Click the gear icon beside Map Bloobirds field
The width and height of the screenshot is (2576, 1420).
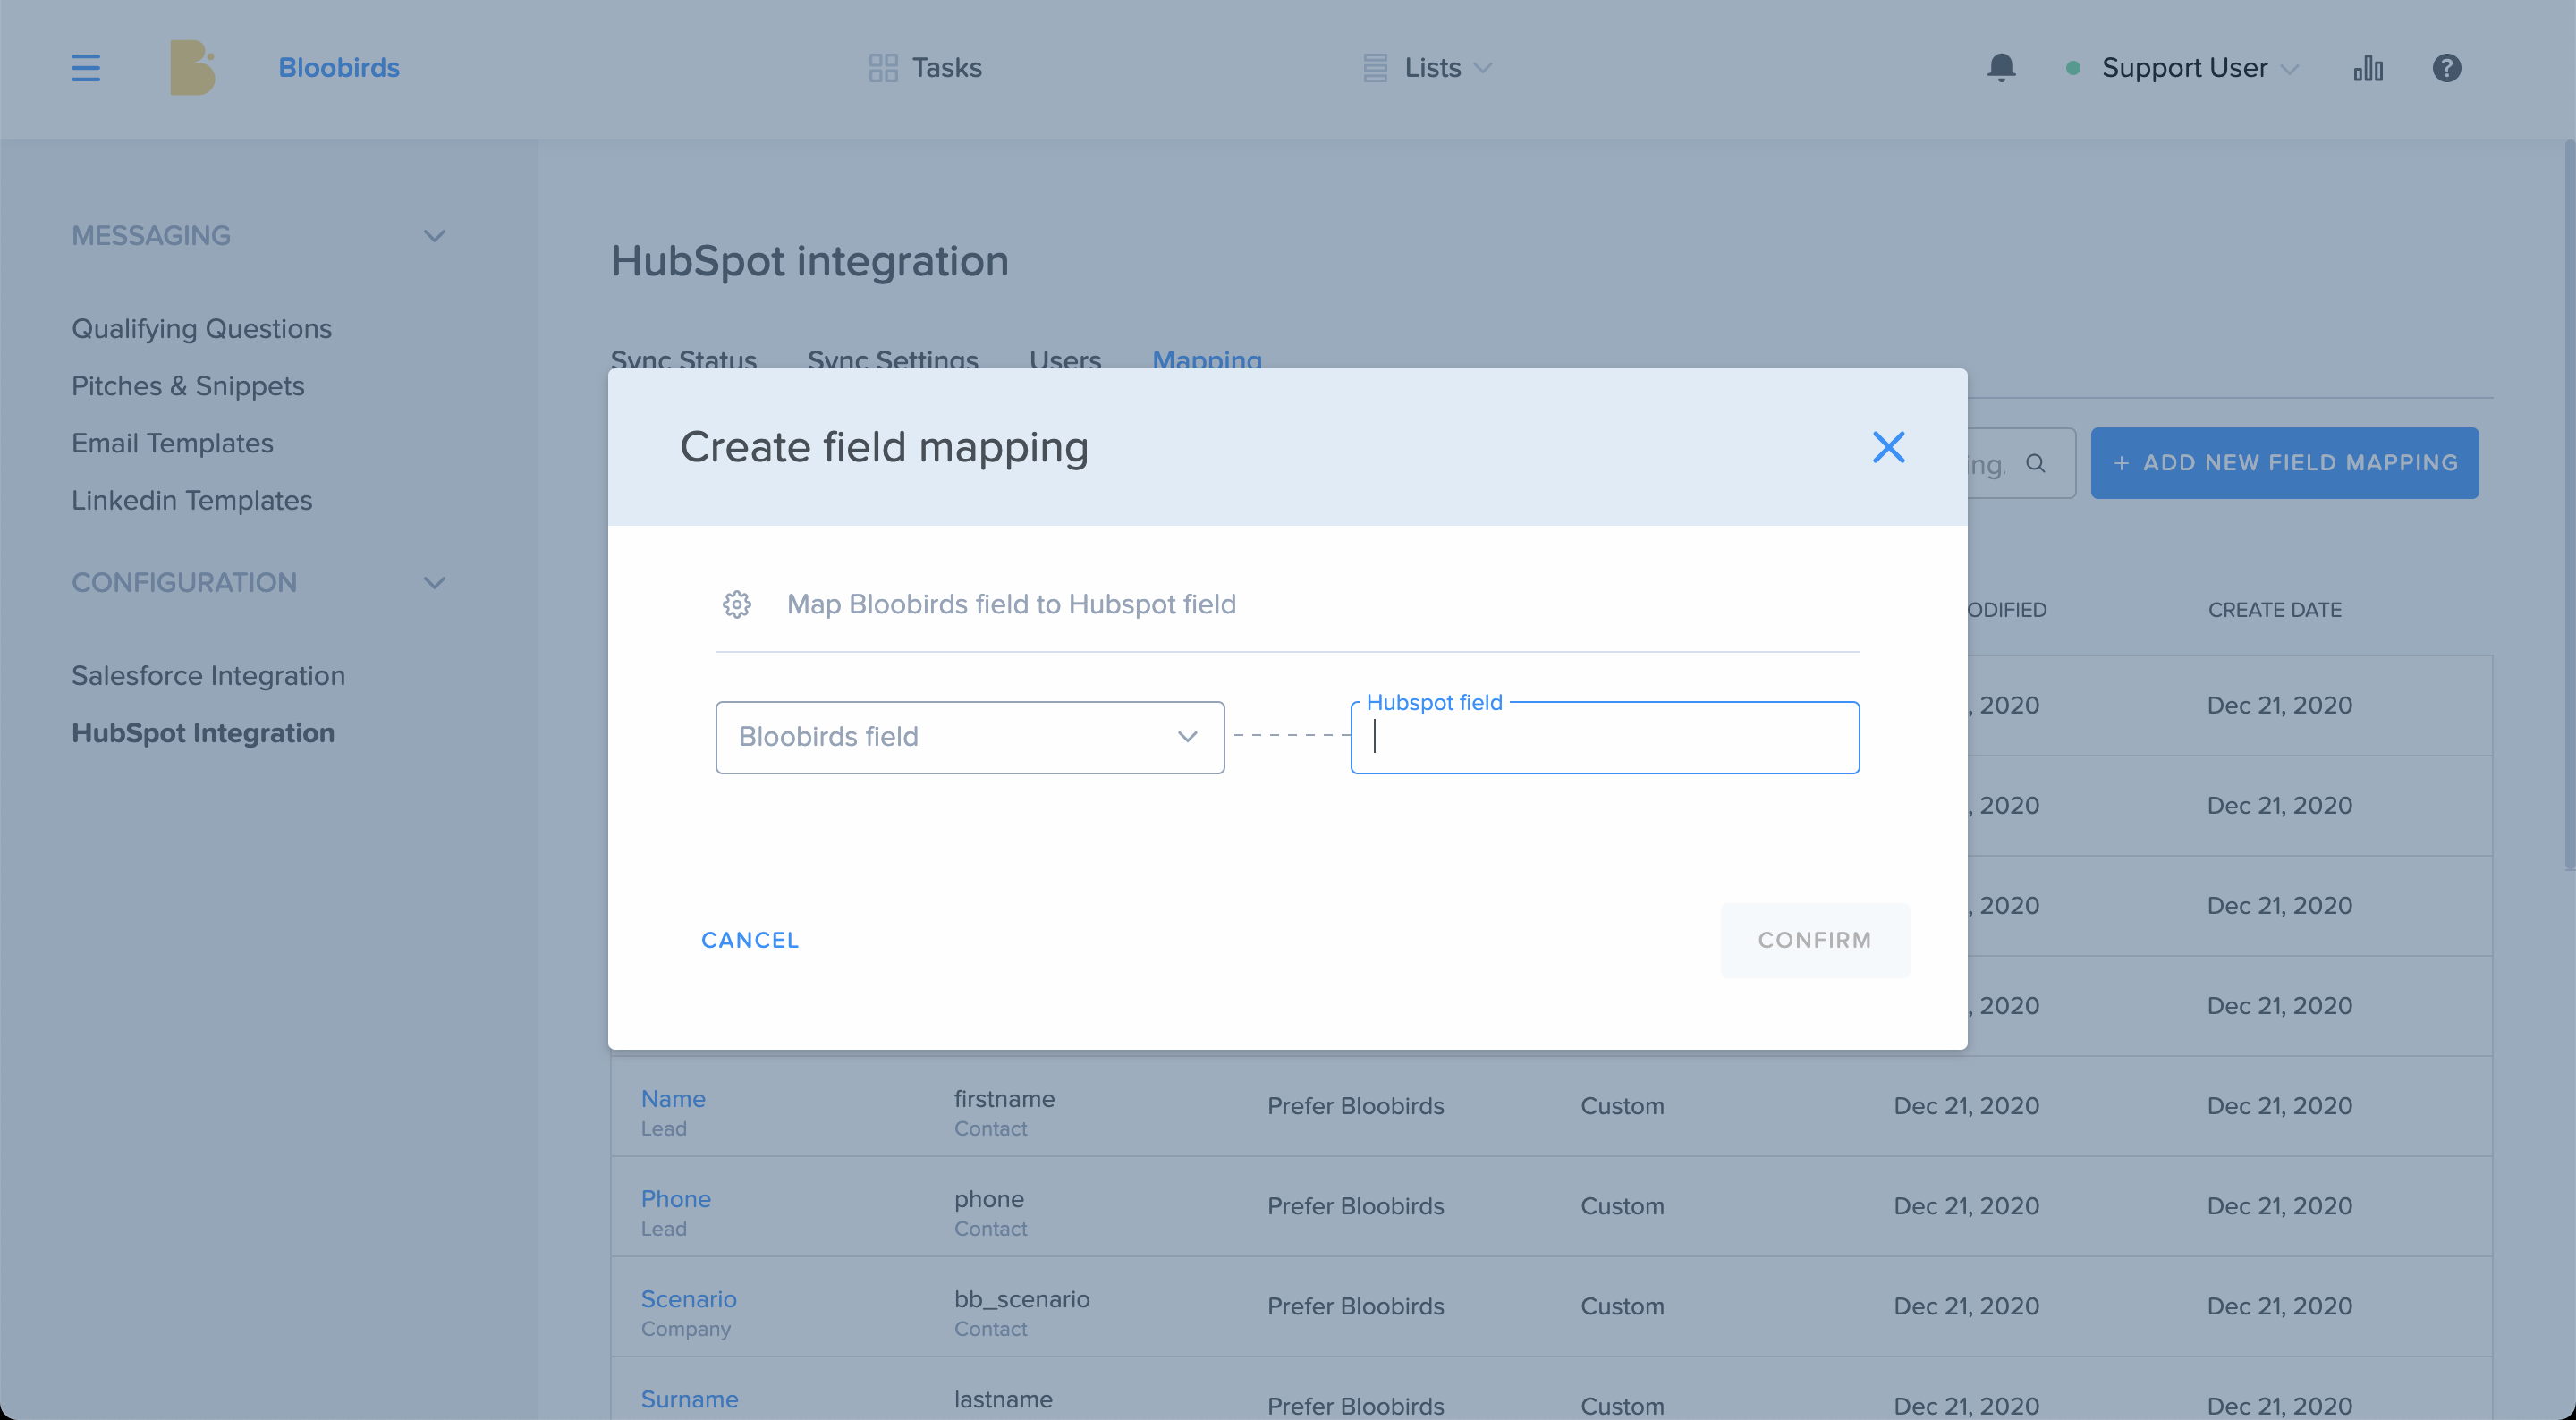737,604
